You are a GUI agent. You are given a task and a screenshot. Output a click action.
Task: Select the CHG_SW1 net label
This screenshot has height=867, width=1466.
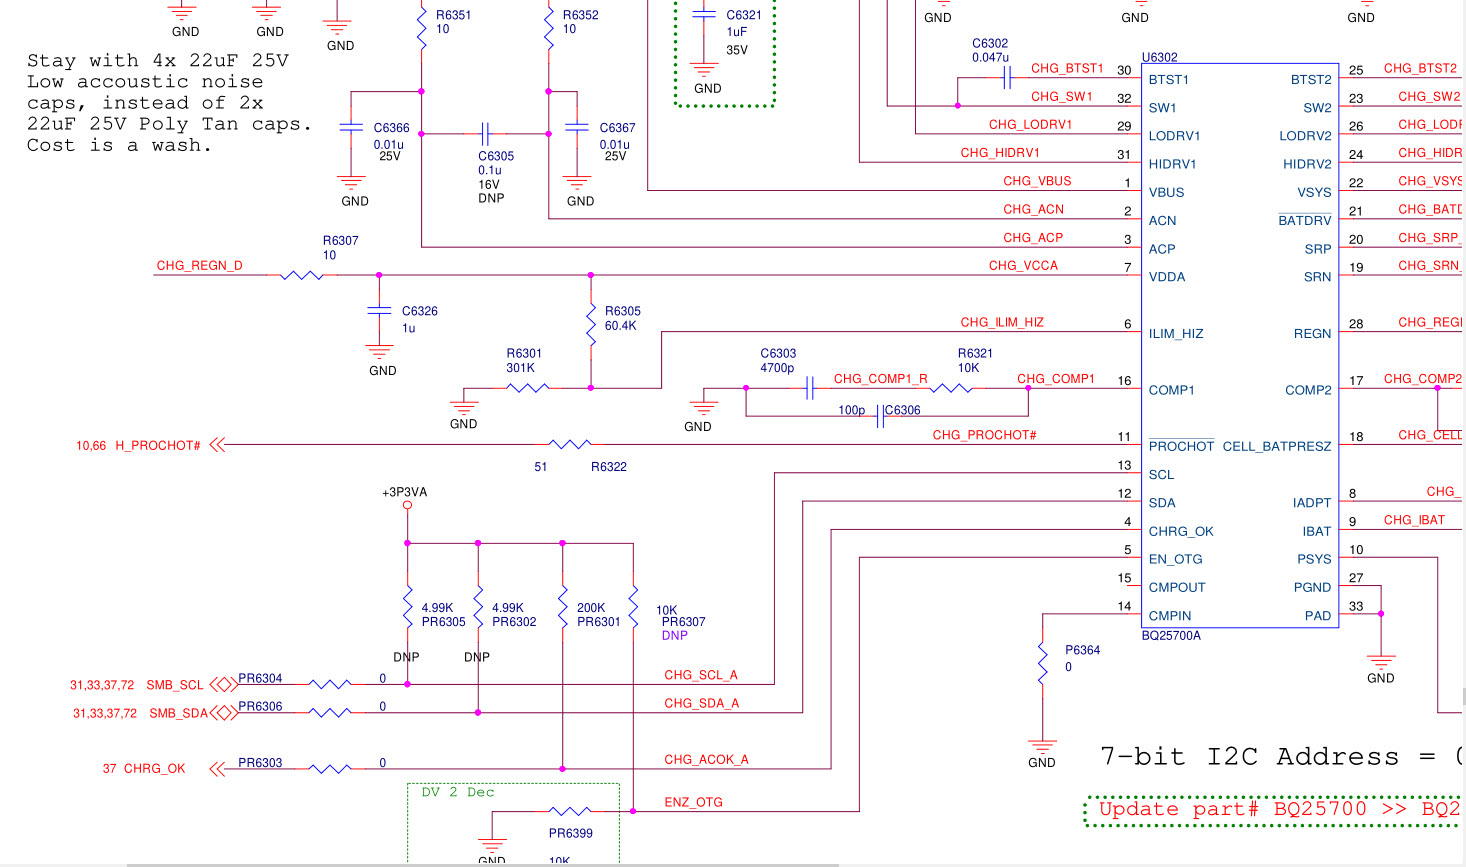click(x=1062, y=97)
